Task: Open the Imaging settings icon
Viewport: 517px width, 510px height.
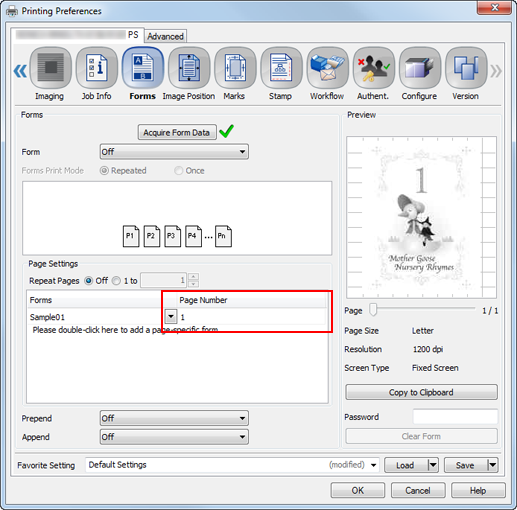Action: pos(50,68)
